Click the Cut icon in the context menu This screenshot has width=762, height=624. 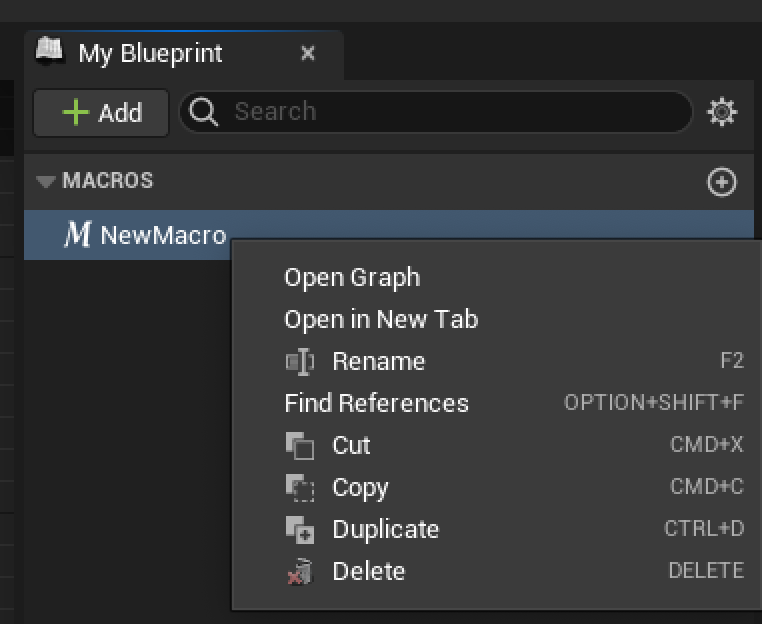(x=300, y=446)
